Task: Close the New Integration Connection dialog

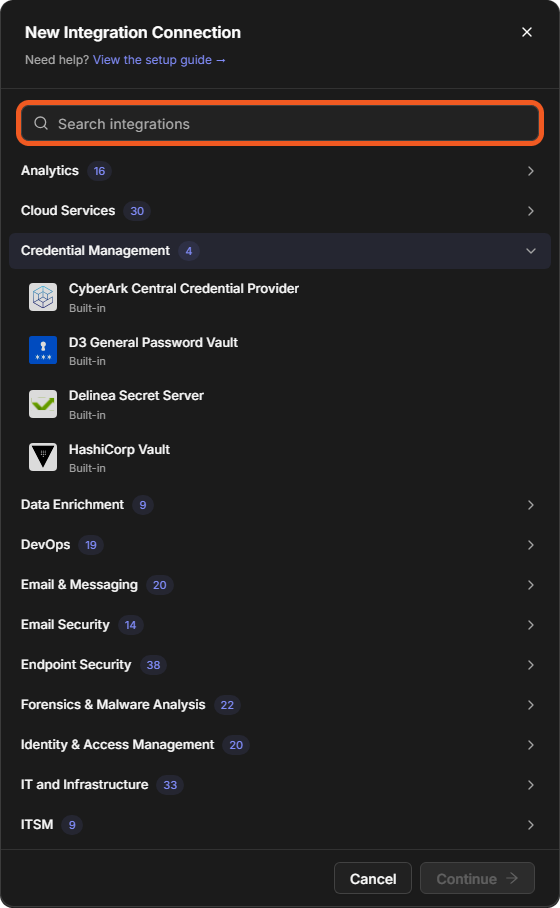Action: (526, 32)
